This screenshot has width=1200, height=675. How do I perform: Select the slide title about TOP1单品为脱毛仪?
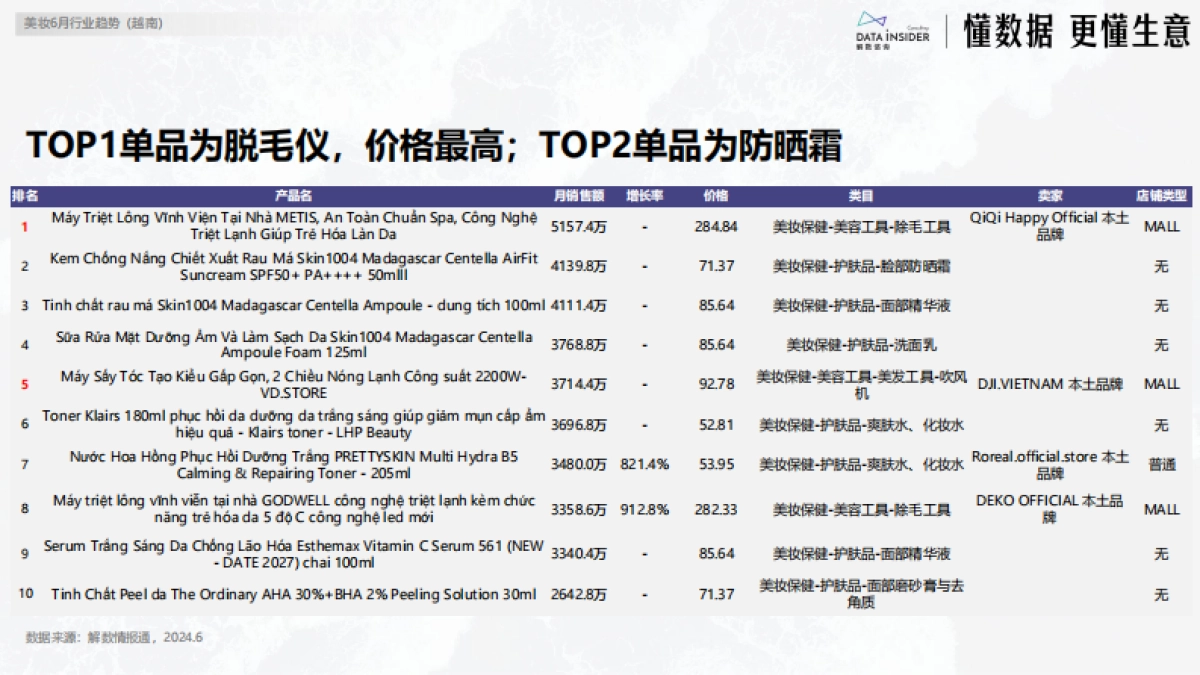click(433, 146)
